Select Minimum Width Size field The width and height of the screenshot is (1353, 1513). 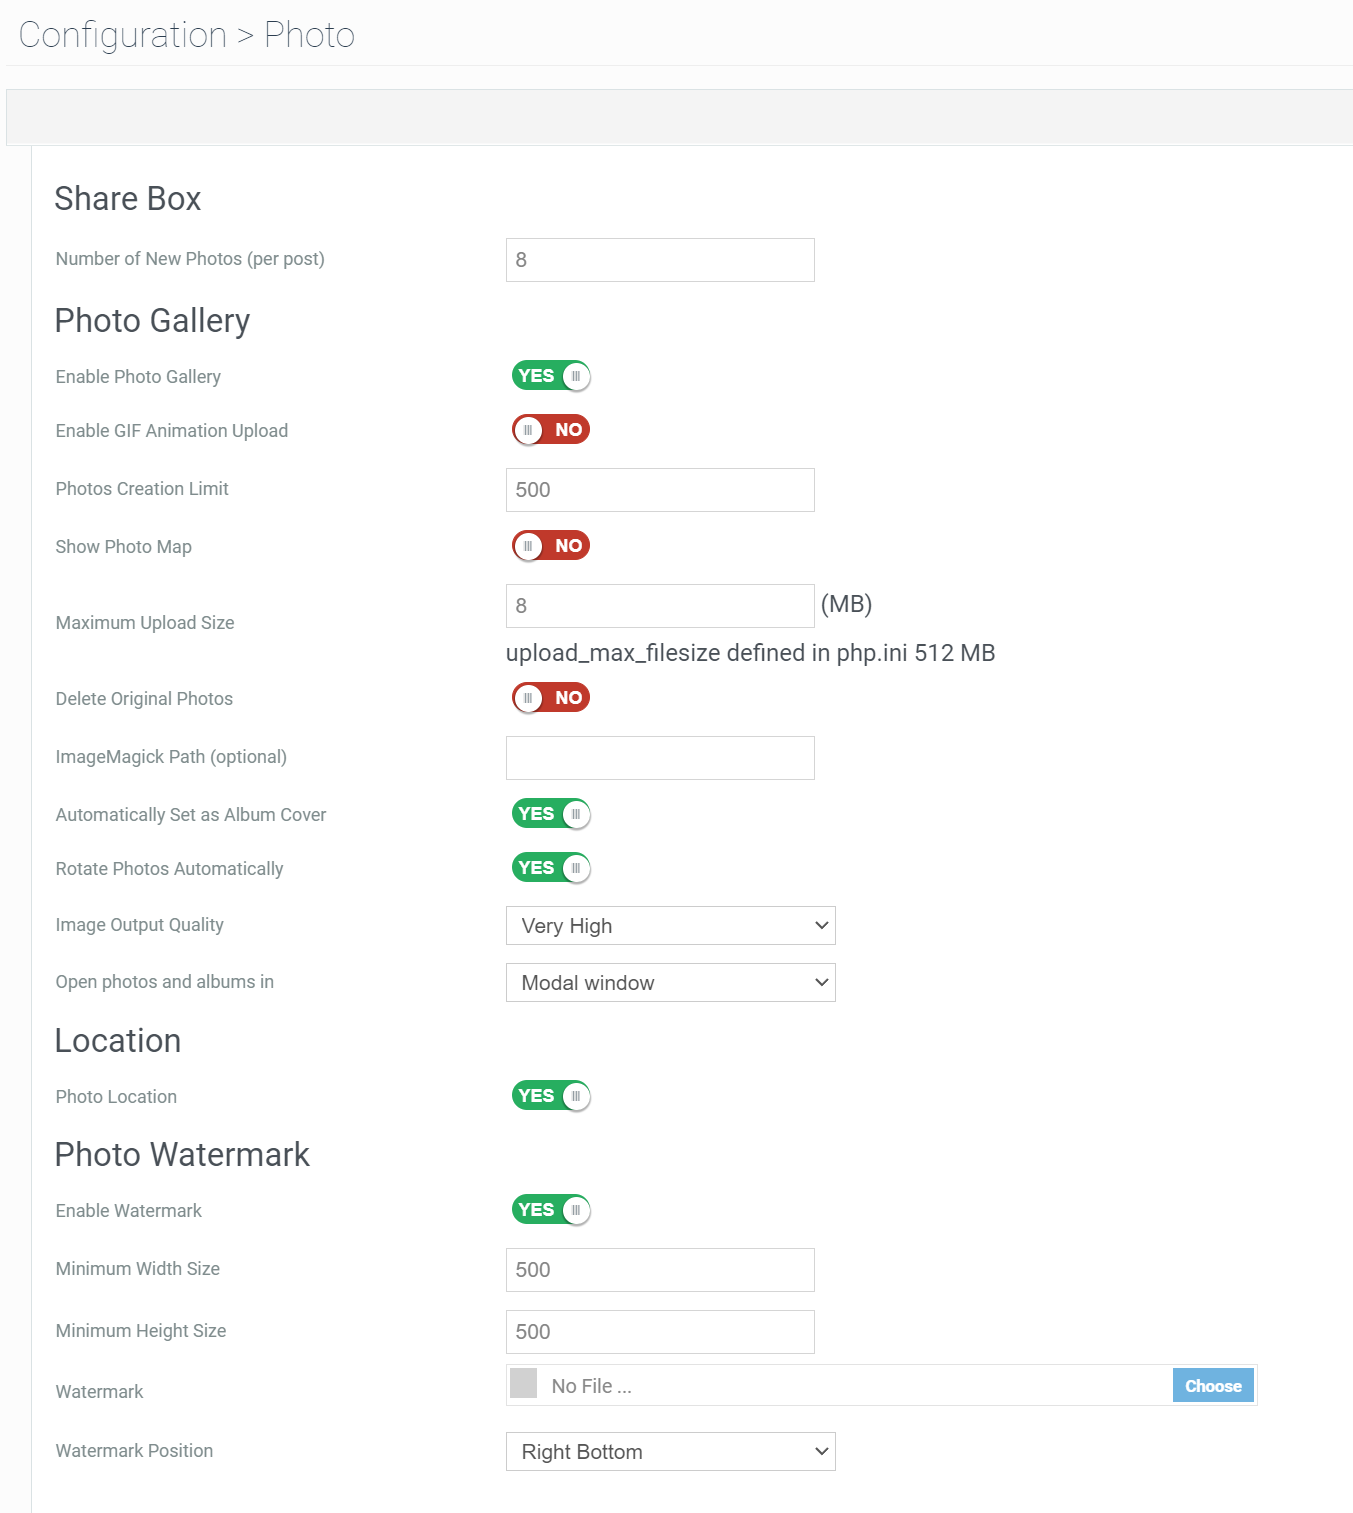pos(660,1270)
